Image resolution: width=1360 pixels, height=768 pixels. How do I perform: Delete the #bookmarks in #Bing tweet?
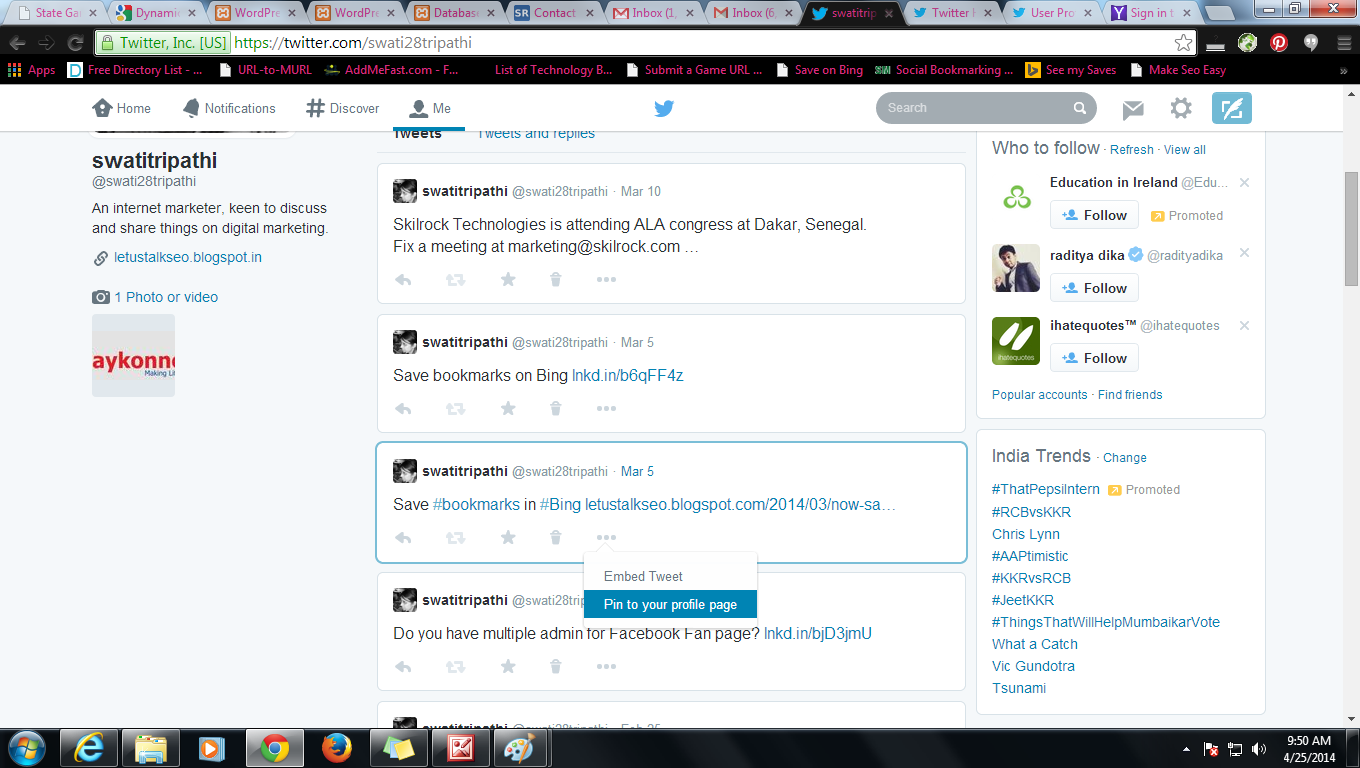pos(556,538)
